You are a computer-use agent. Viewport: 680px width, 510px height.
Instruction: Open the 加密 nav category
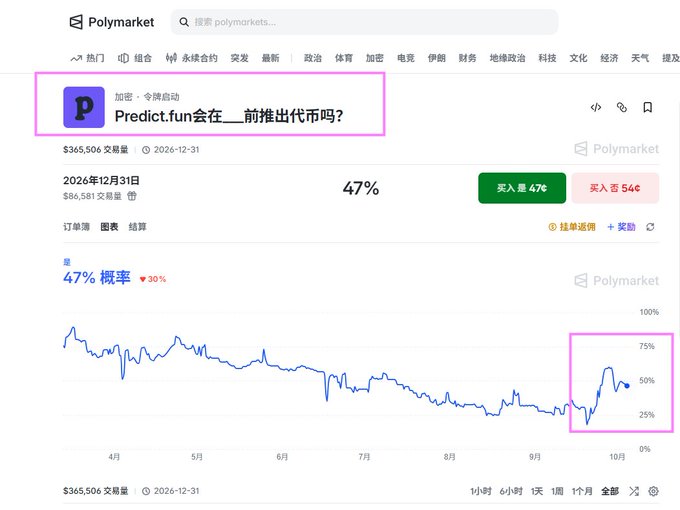point(375,58)
